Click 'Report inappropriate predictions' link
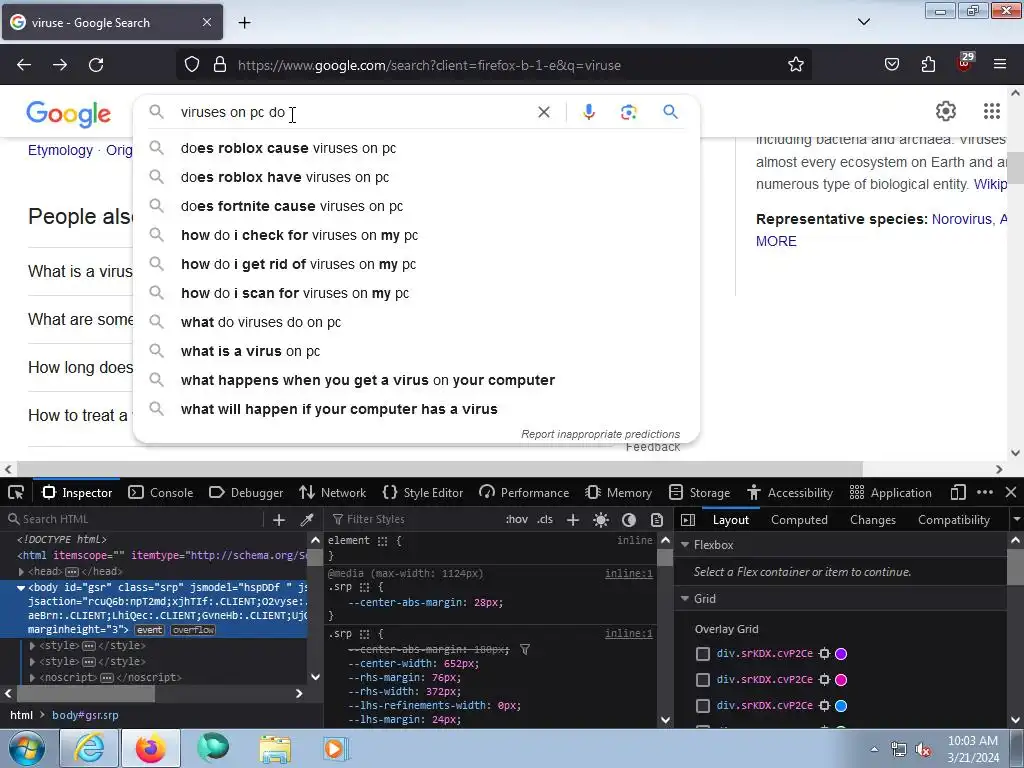Viewport: 1024px width, 768px height. [x=600, y=434]
